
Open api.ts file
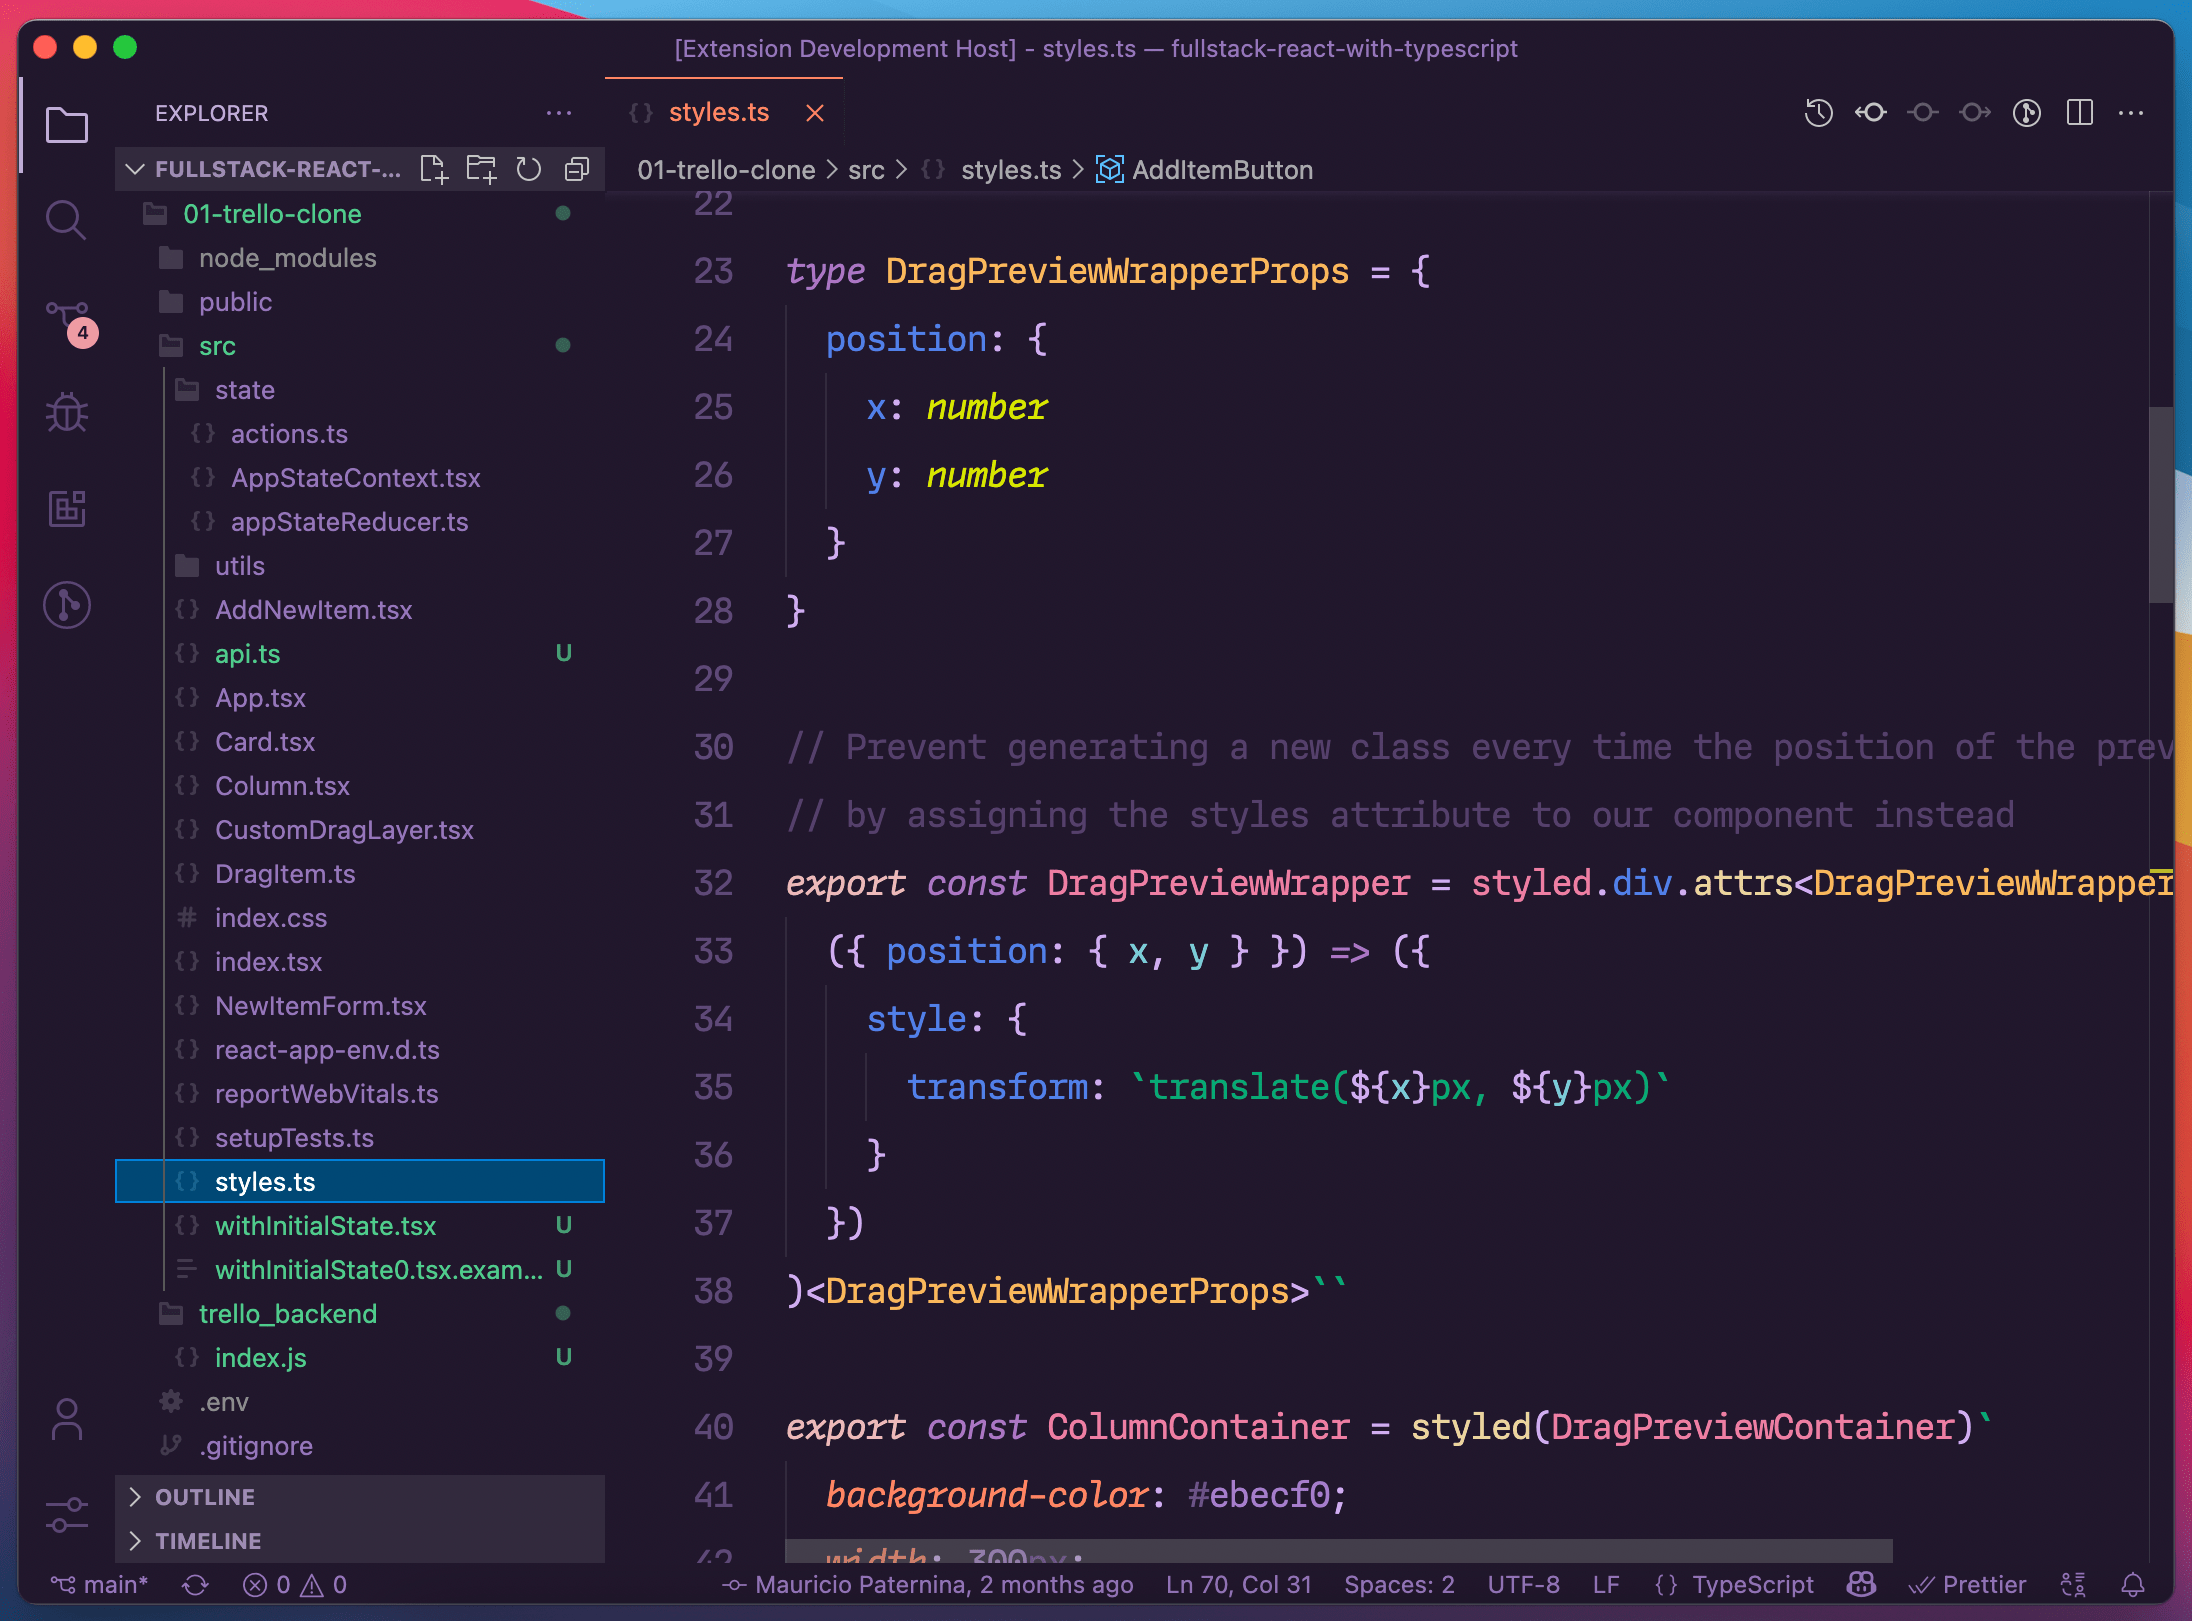360,654
